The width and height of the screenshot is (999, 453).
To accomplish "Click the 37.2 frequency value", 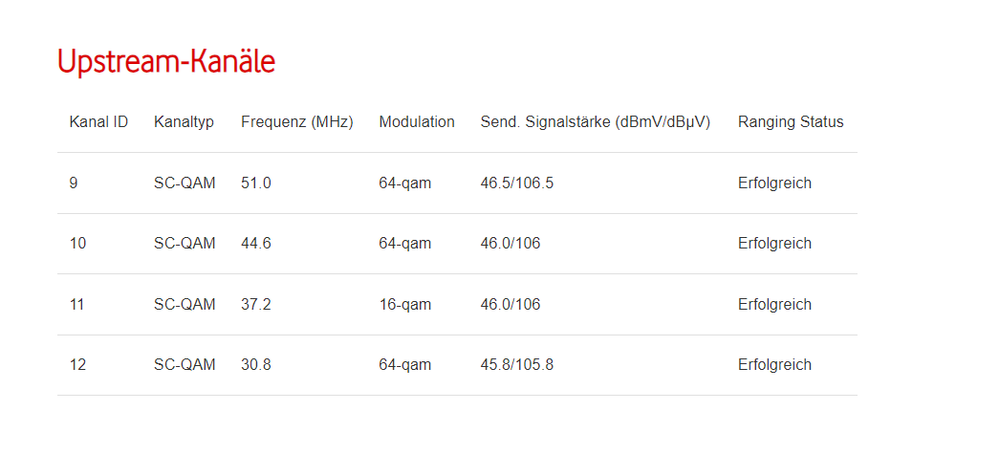I will pyautogui.click(x=256, y=304).
